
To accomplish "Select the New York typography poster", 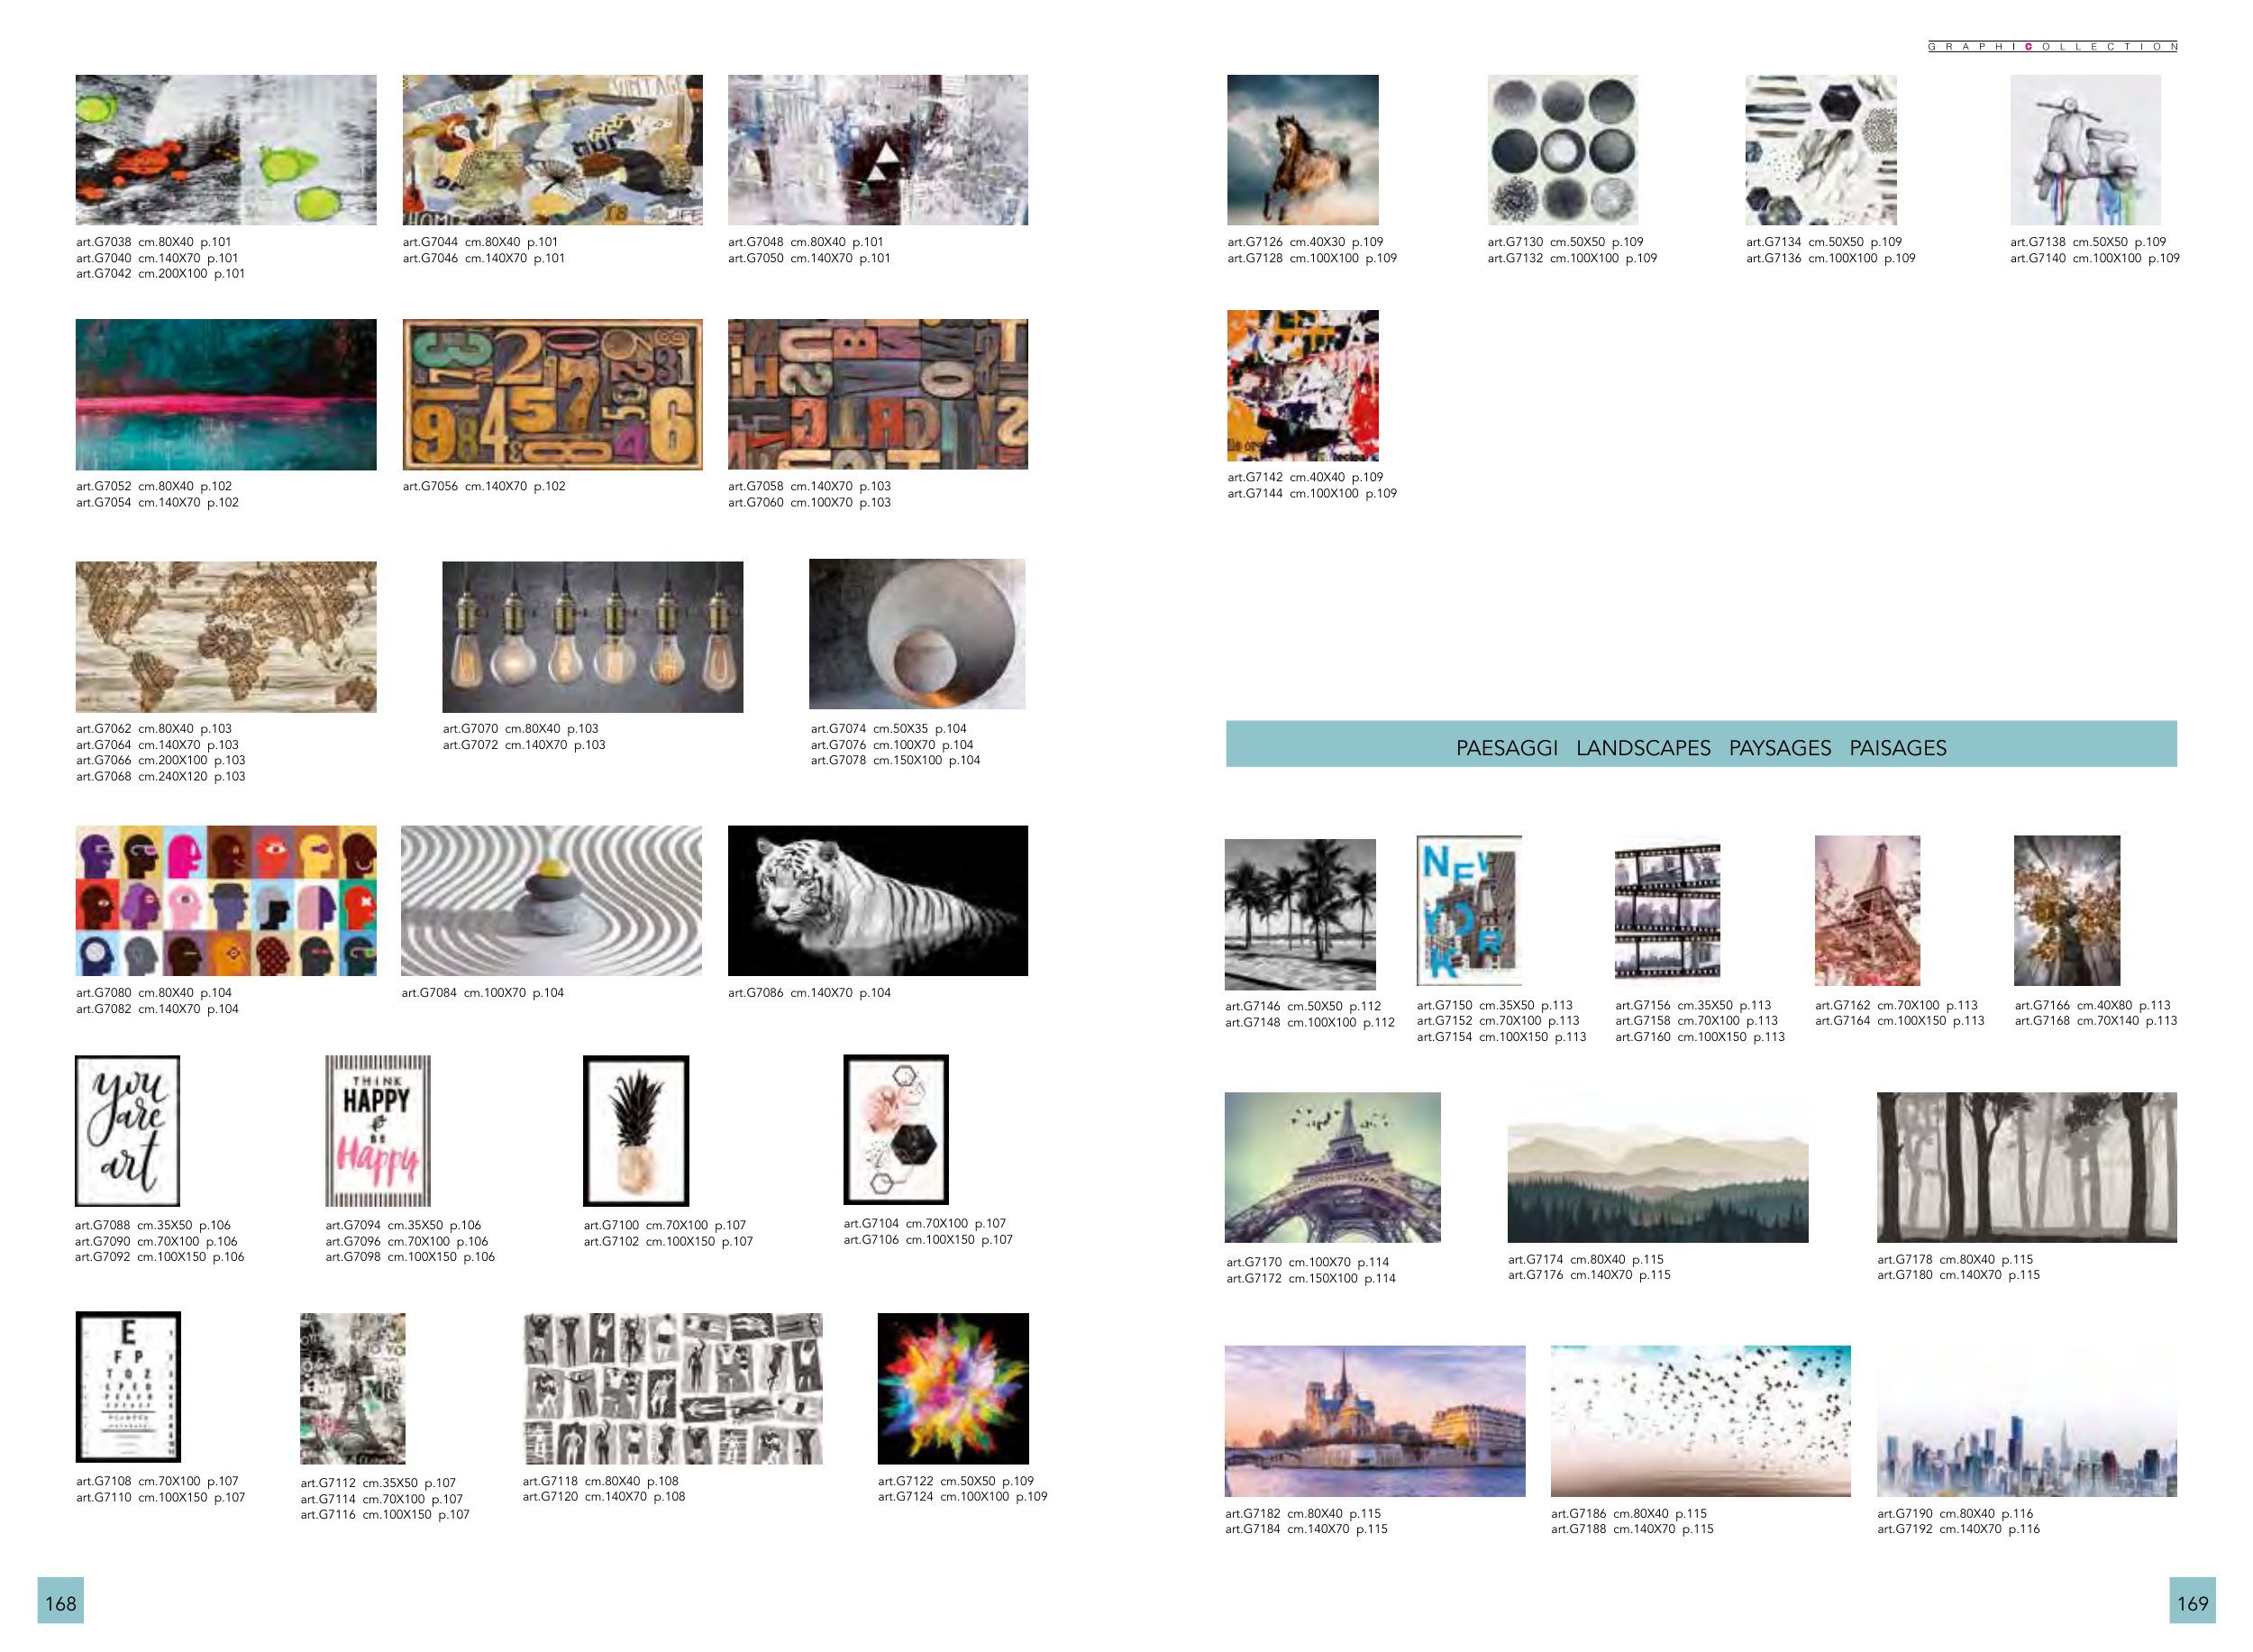I will point(1468,910).
